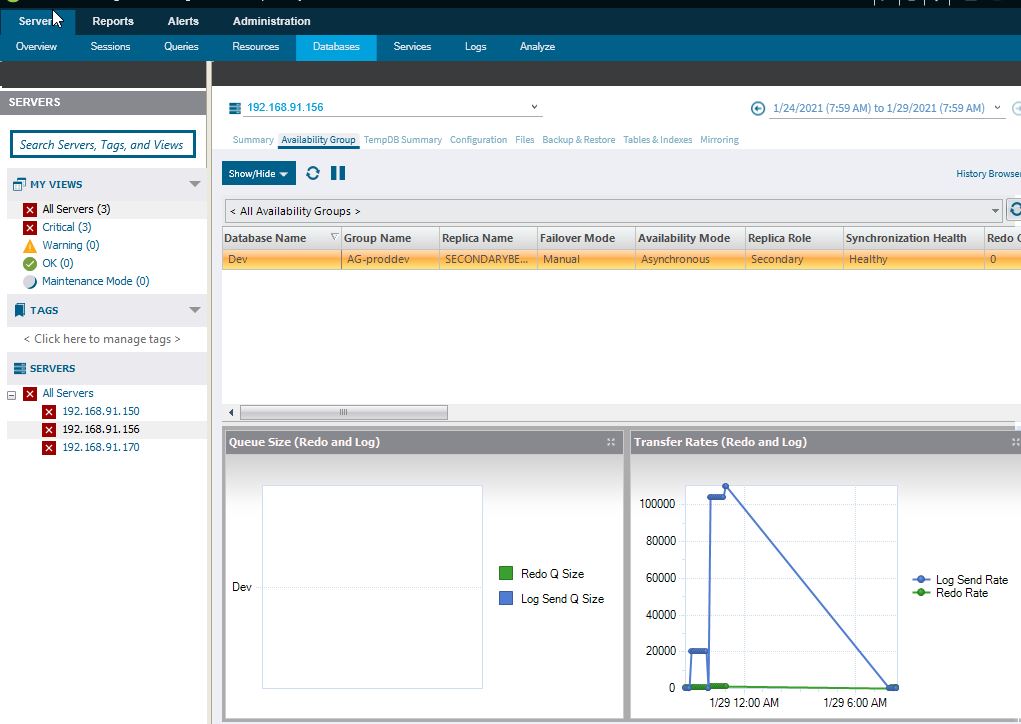
Task: Click the Log Send Q Size blue legend swatch
Action: 506,598
